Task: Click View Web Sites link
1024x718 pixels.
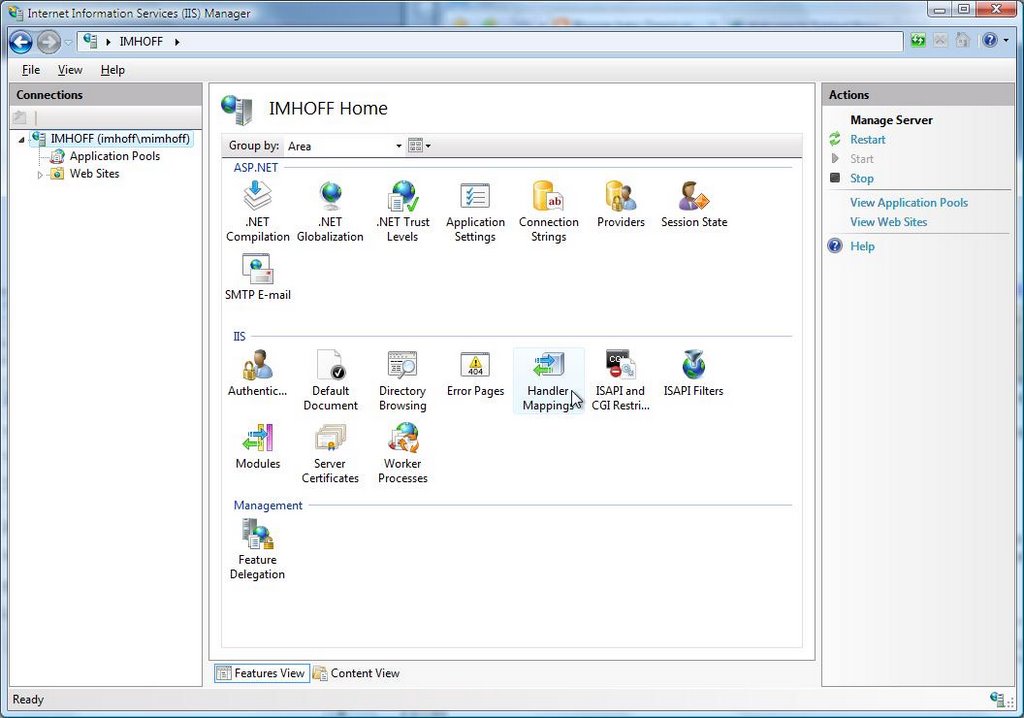Action: pos(888,222)
